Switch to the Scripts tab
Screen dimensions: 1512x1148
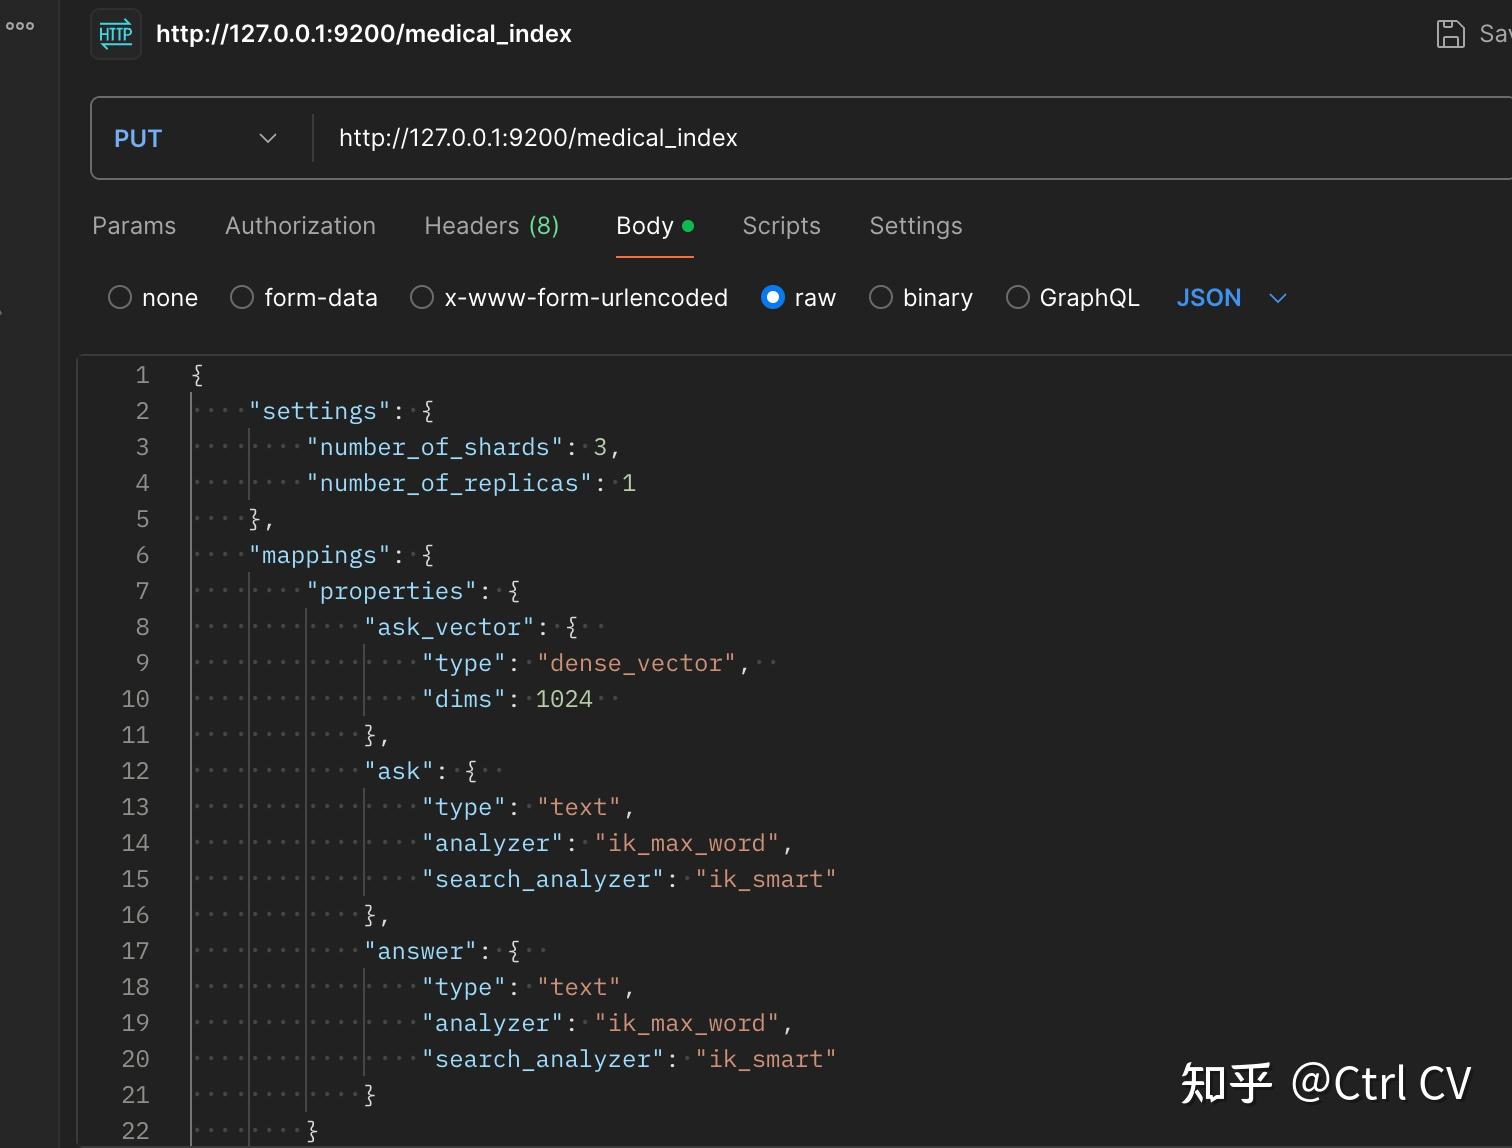tap(781, 226)
